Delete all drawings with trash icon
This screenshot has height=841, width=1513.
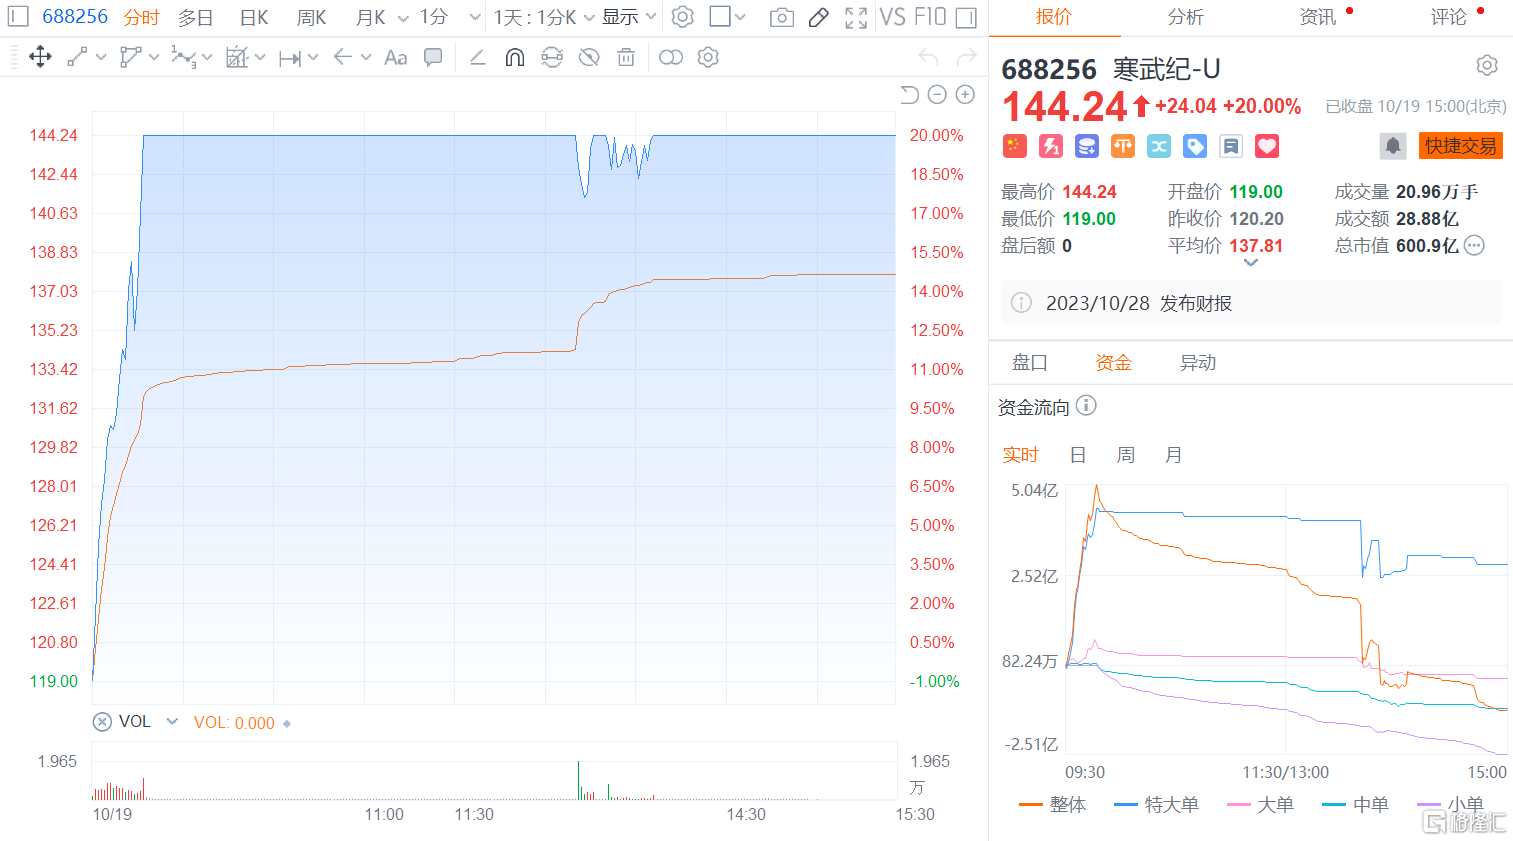coord(626,57)
